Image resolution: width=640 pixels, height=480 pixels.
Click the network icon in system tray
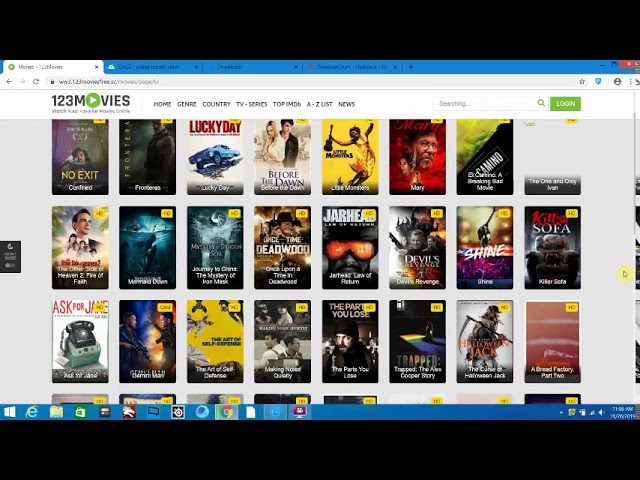pyautogui.click(x=592, y=413)
